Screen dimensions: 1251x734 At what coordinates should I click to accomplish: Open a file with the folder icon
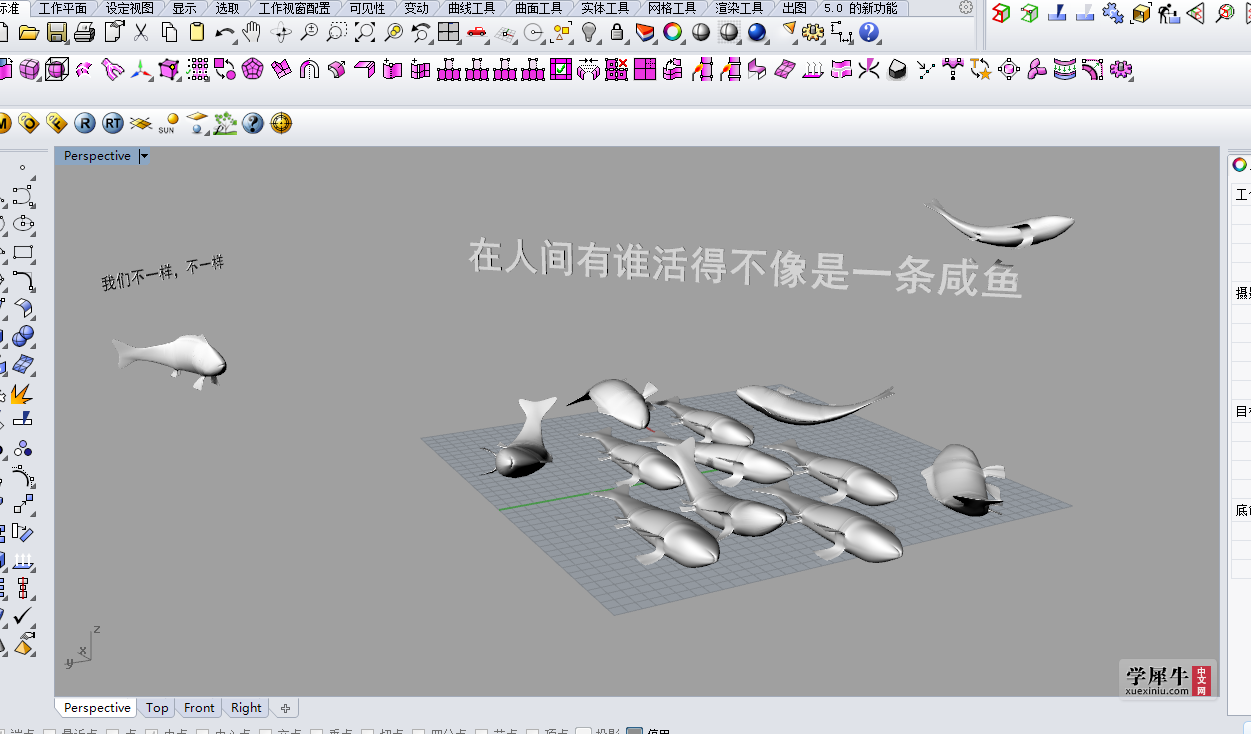pos(29,32)
